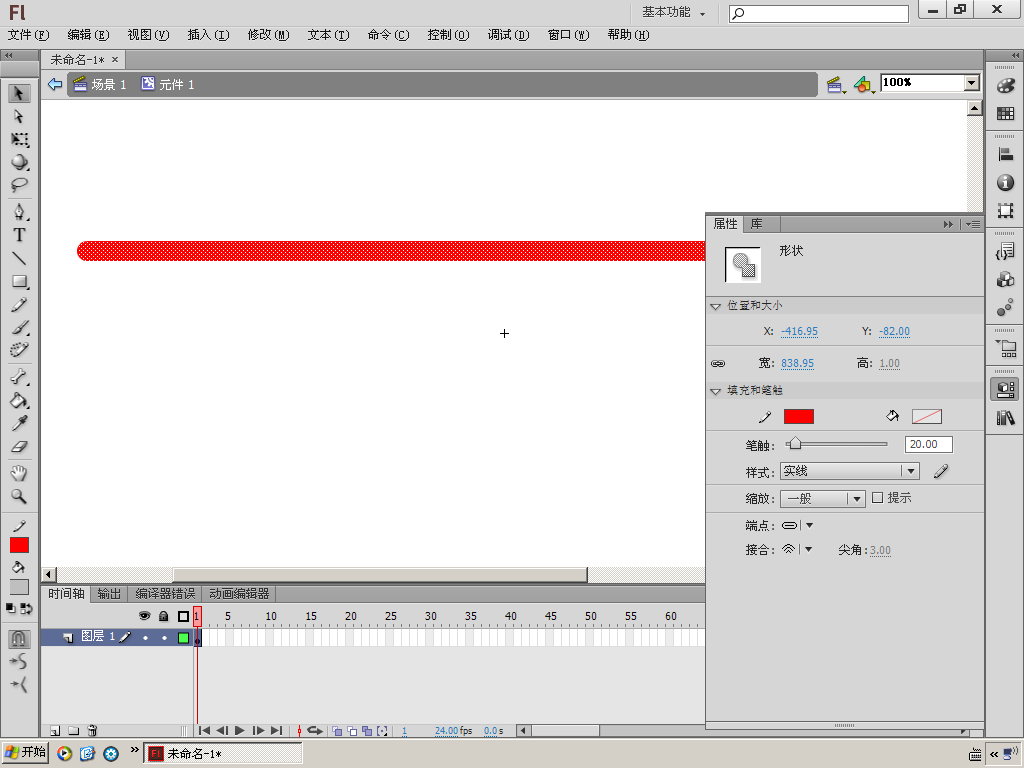The height and width of the screenshot is (768, 1024).
Task: Select the Brush tool
Action: point(19,327)
